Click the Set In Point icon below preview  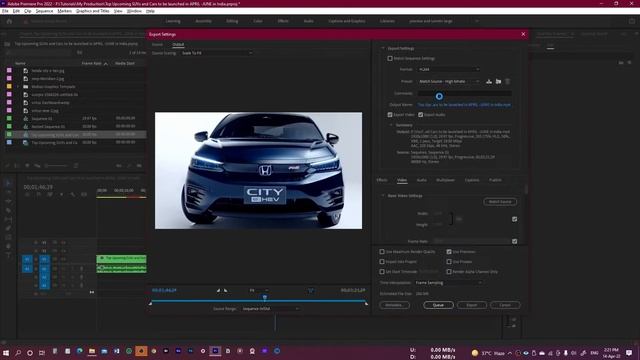coord(218,291)
